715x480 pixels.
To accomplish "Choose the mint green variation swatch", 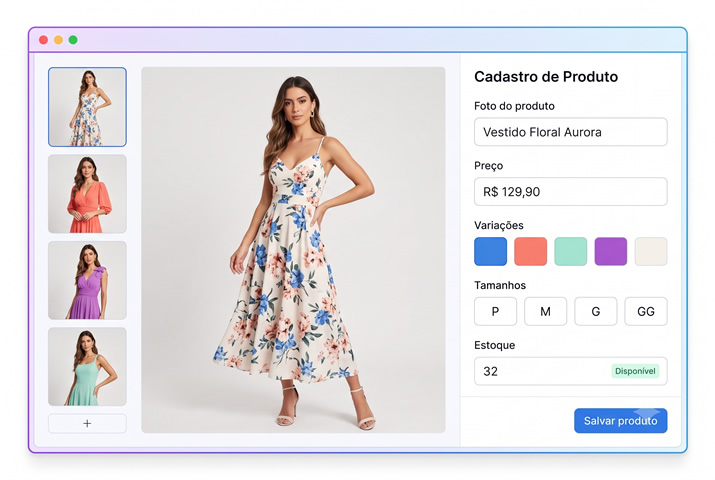I will [x=570, y=251].
